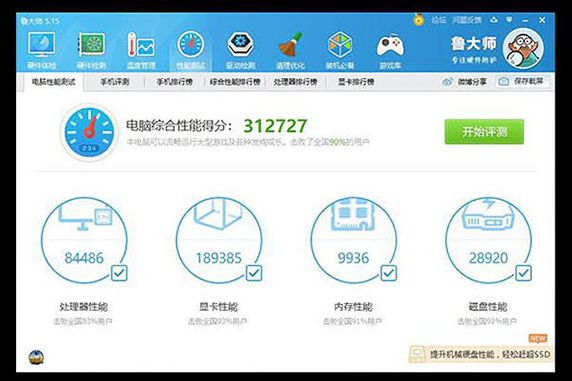The height and width of the screenshot is (381, 572).
Task: Uncheck the 显卡性能 test checkbox
Action: coord(254,273)
